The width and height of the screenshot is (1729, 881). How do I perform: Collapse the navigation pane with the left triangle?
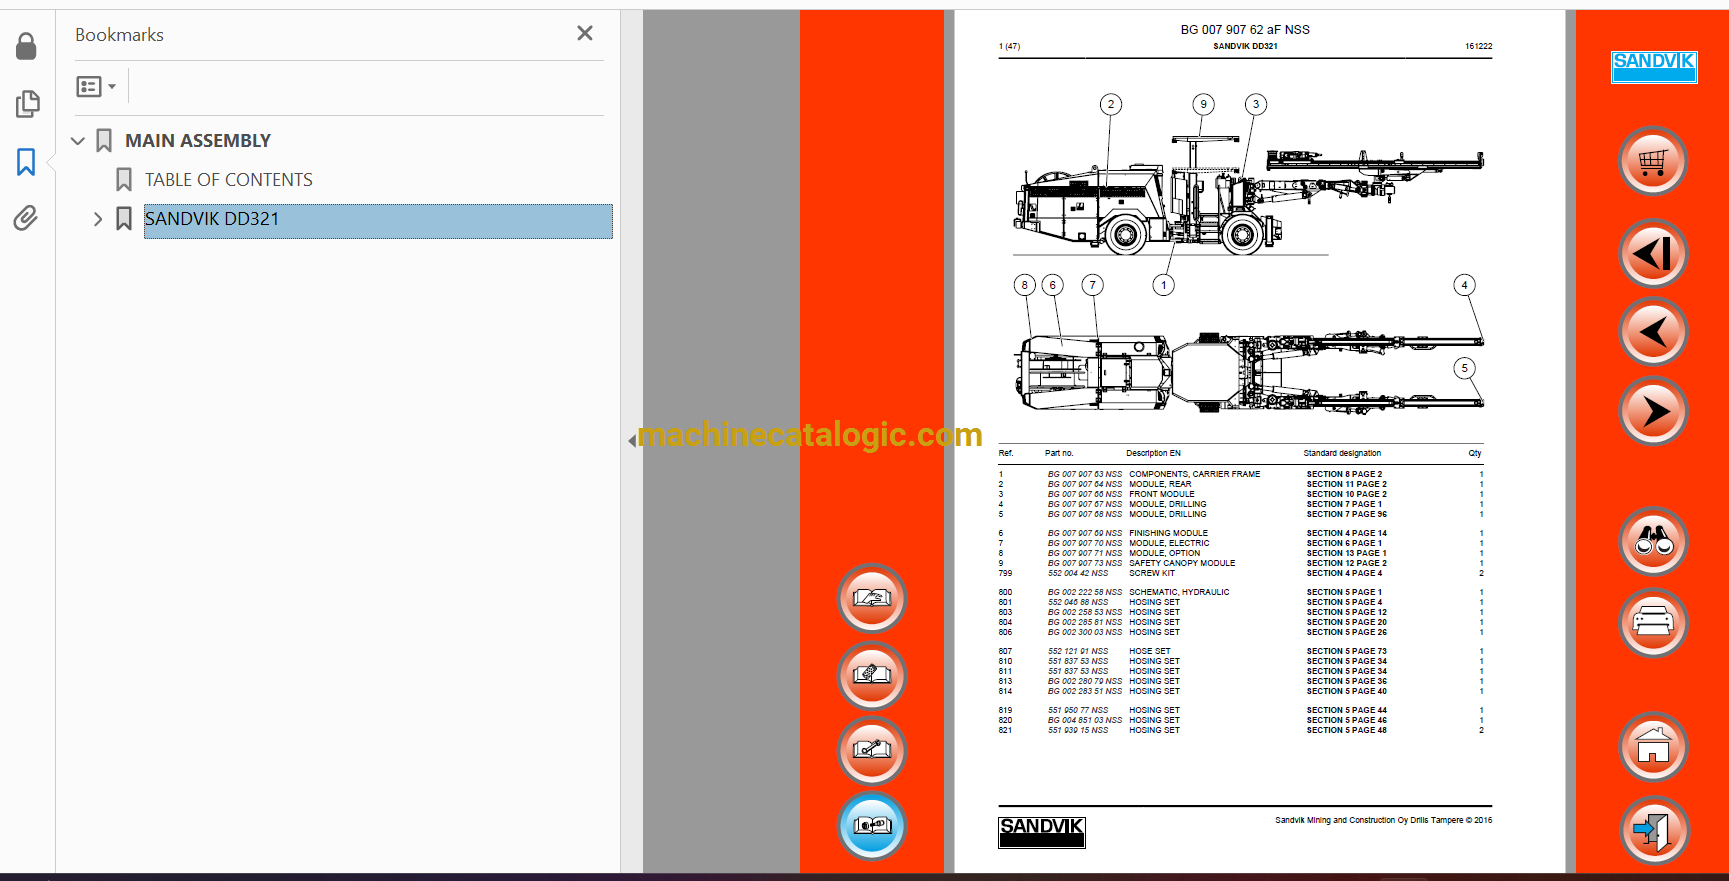[x=632, y=440]
